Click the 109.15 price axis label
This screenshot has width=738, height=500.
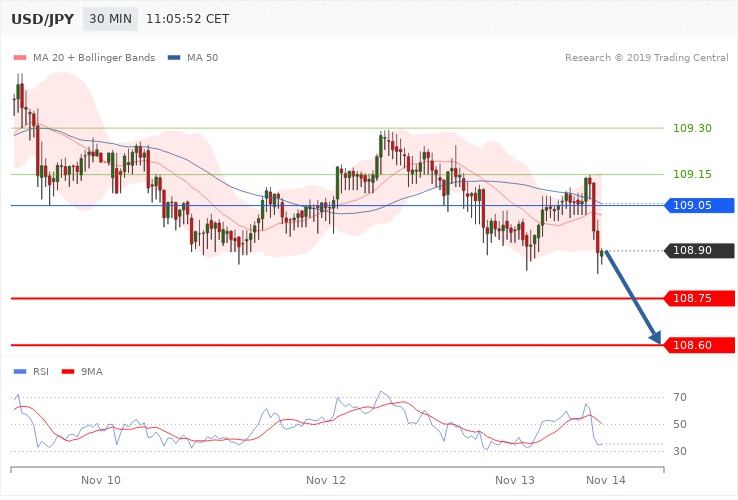(x=692, y=175)
